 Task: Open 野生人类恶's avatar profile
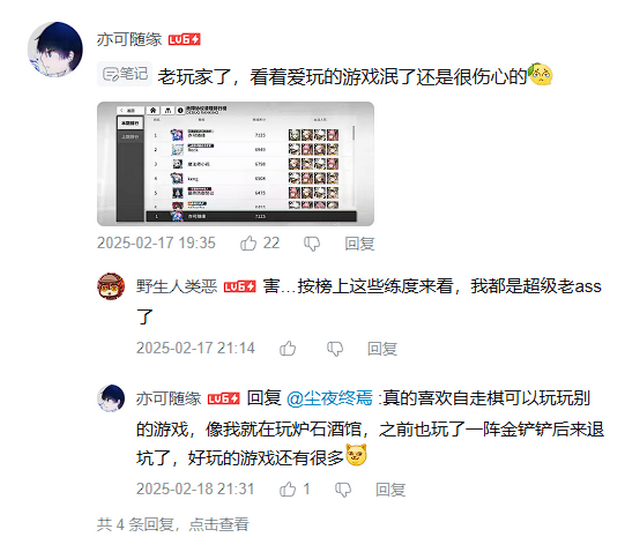(111, 287)
